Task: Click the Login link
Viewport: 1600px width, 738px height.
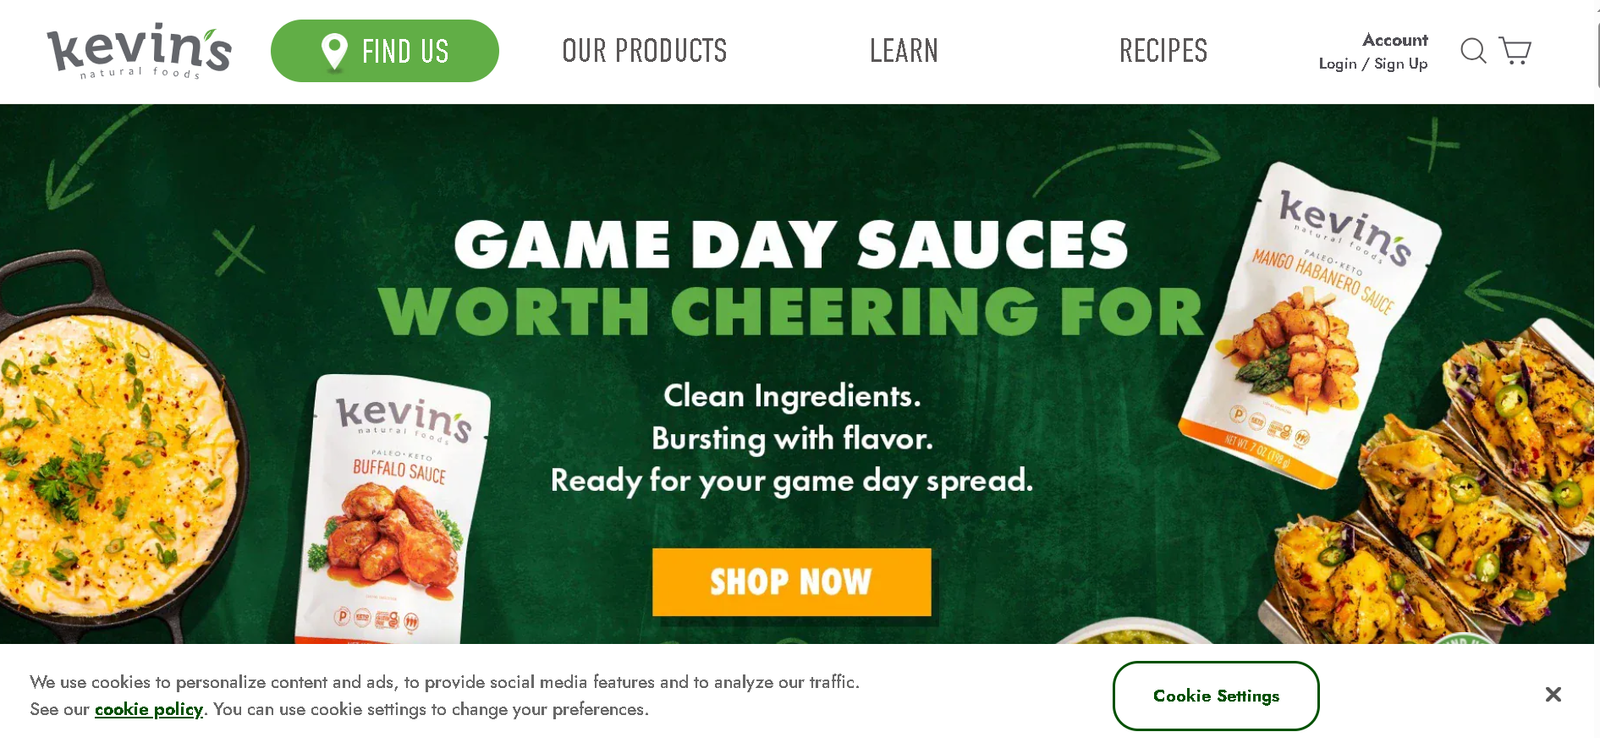Action: (1337, 64)
